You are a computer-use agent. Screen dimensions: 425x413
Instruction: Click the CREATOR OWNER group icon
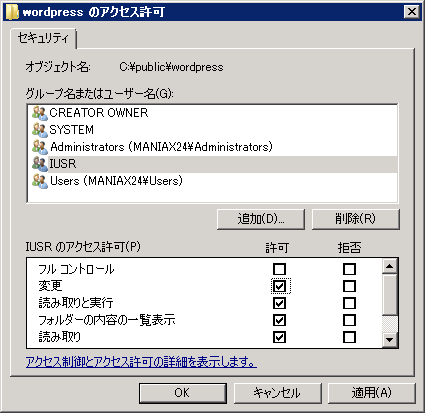click(40, 113)
